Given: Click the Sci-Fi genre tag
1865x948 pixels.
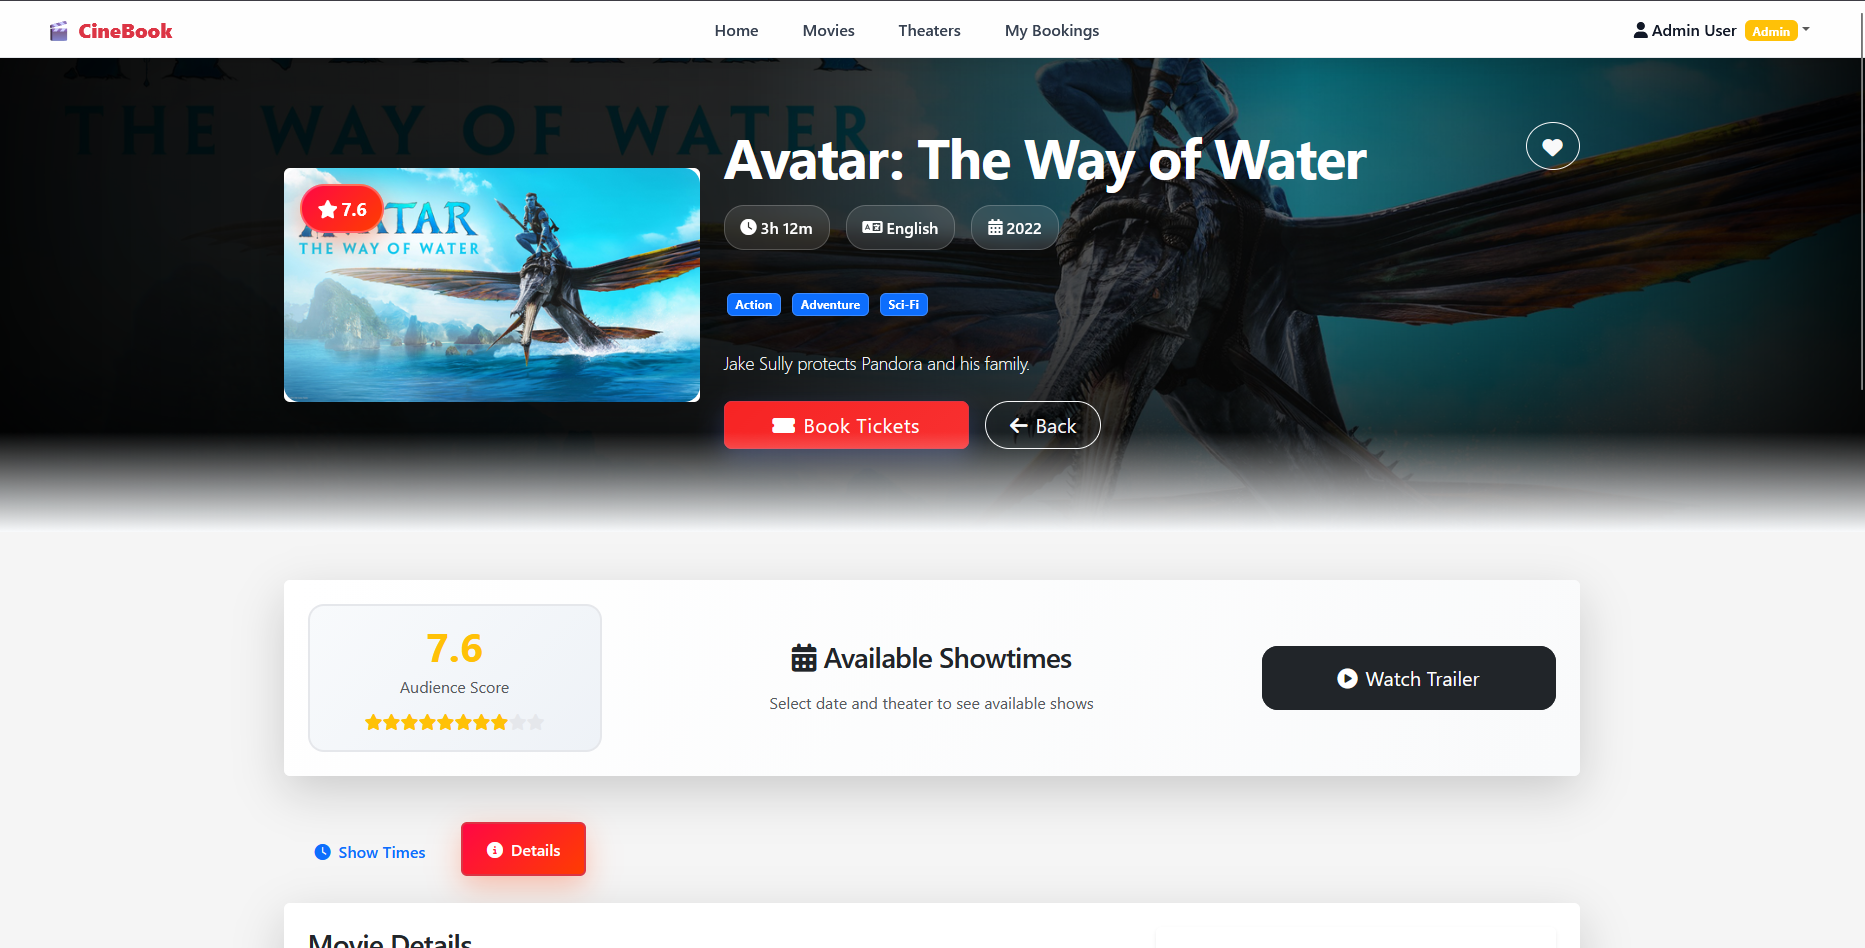Looking at the screenshot, I should (903, 305).
